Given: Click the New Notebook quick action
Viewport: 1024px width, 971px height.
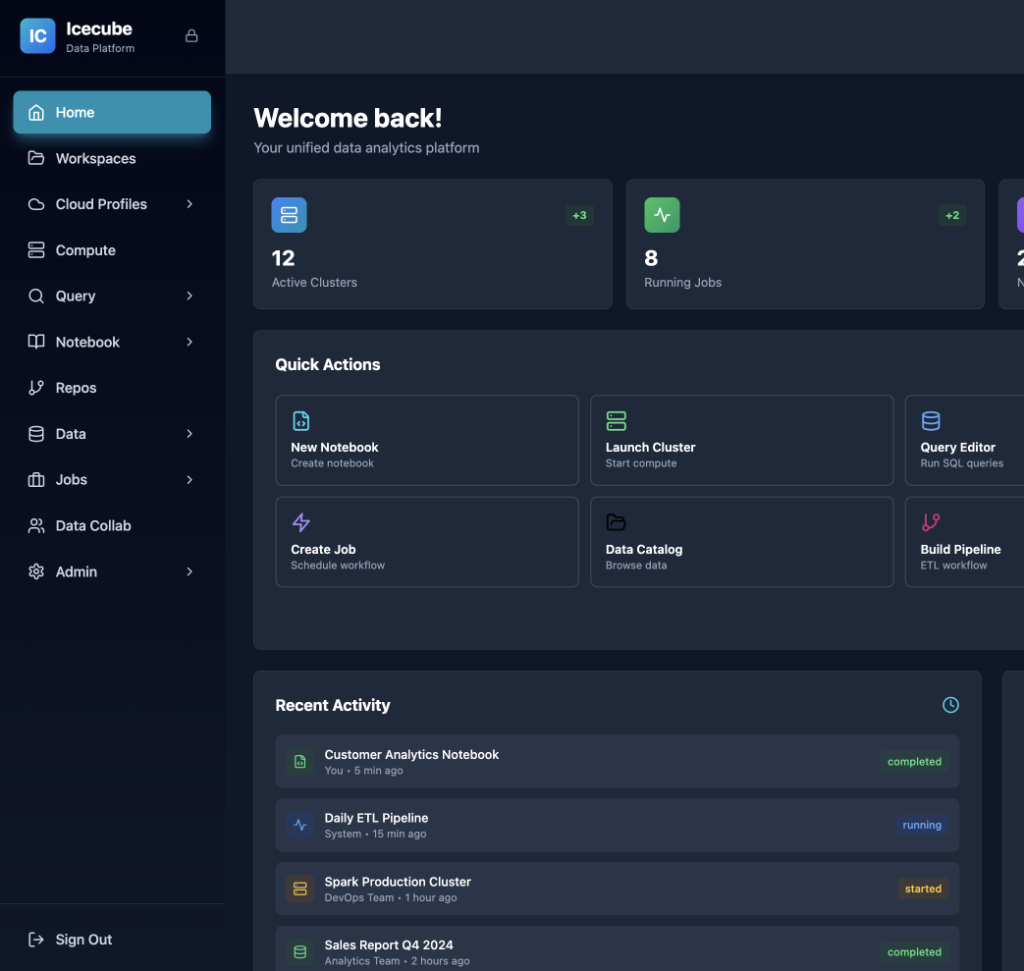Looking at the screenshot, I should [427, 440].
